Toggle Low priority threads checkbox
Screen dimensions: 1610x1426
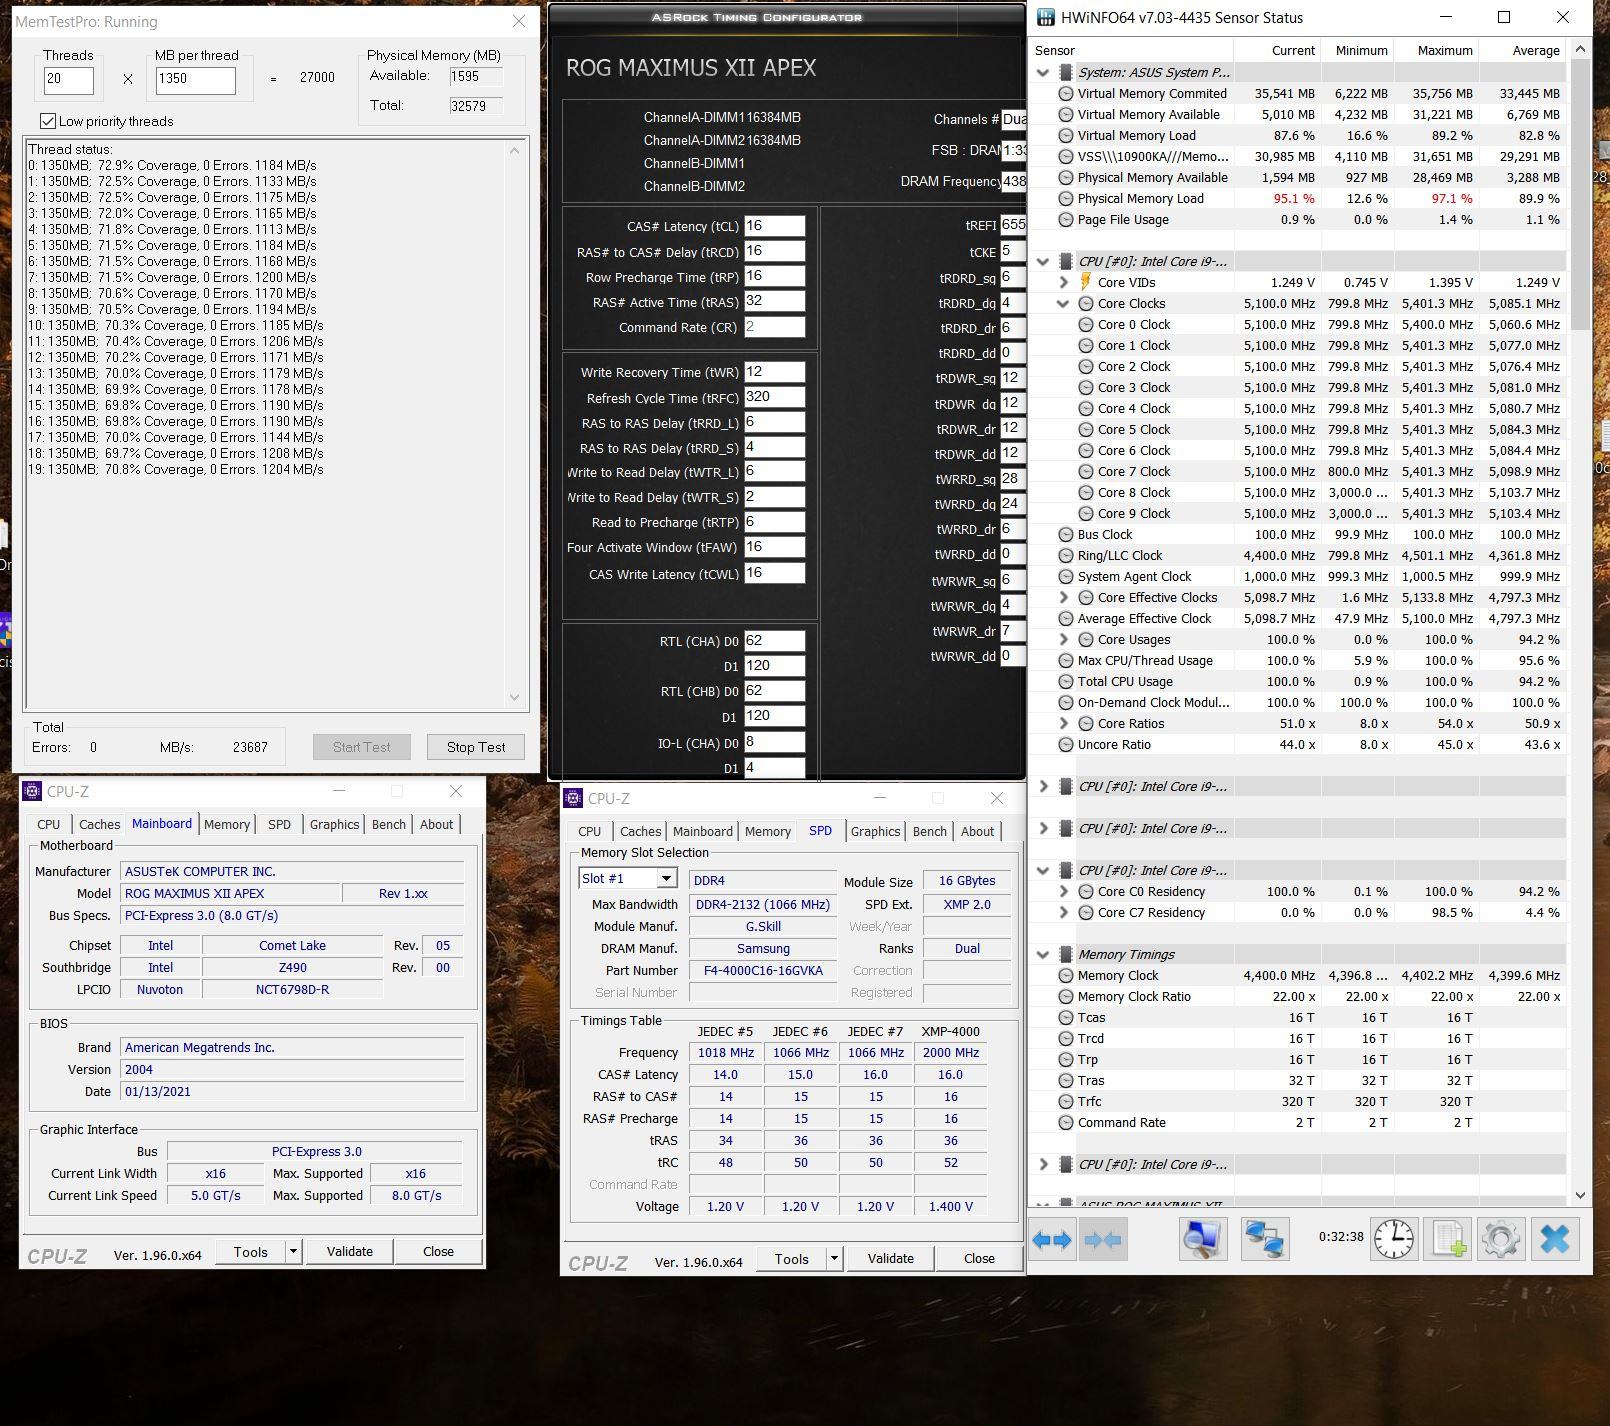tap(47, 121)
